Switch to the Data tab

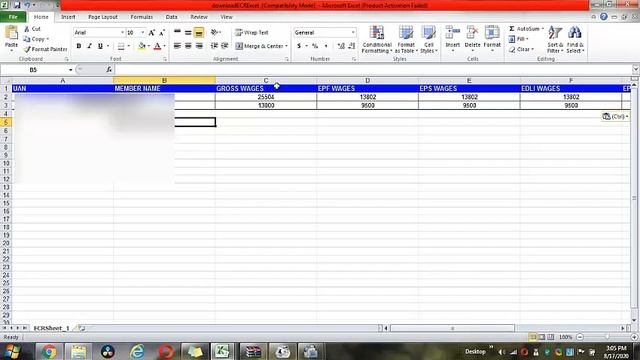click(171, 17)
